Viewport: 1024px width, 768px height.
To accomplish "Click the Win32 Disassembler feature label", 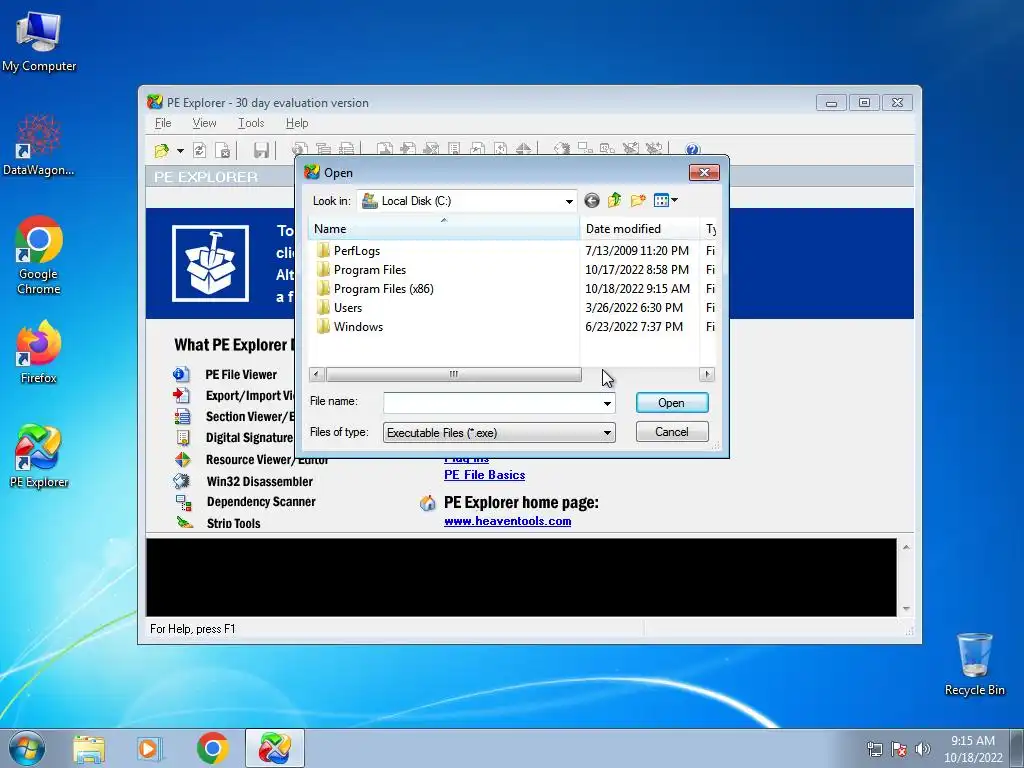I will [x=259, y=482].
